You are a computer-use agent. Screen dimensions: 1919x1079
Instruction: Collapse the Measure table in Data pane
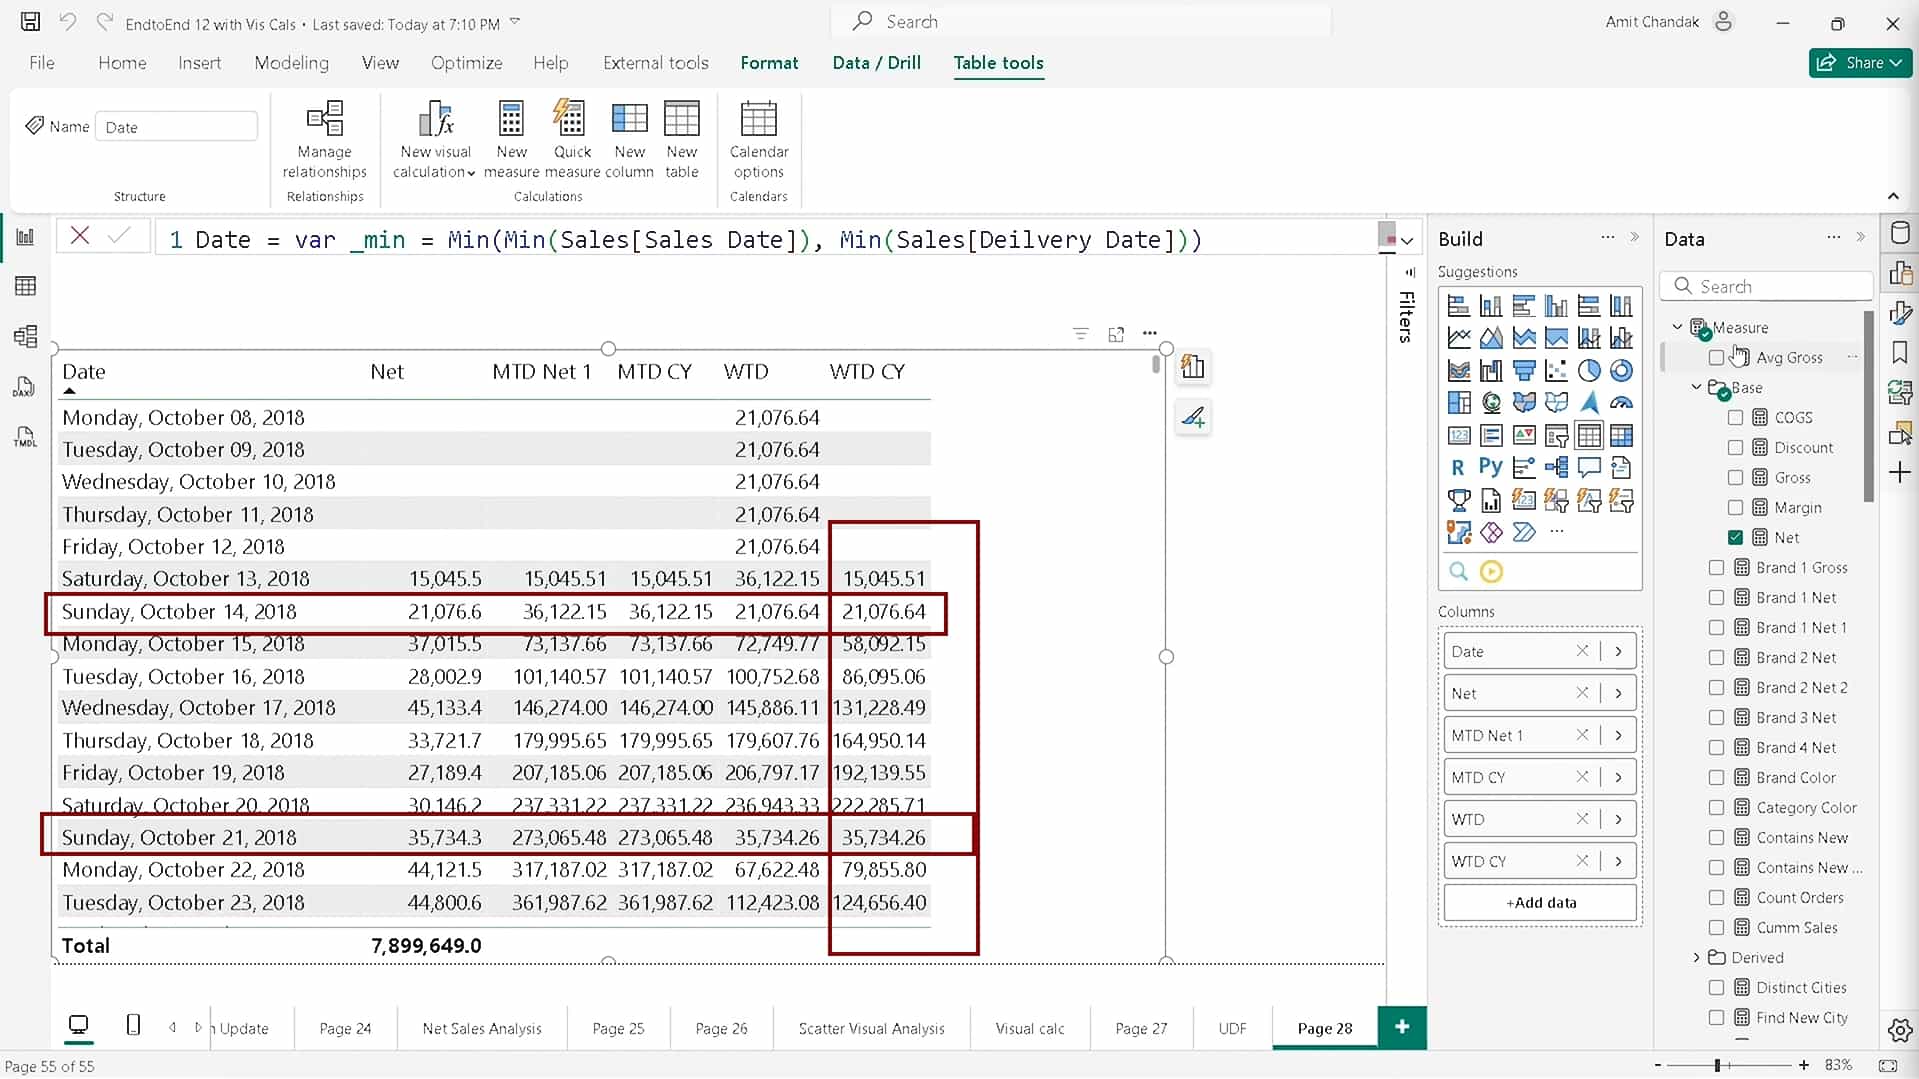1677,326
